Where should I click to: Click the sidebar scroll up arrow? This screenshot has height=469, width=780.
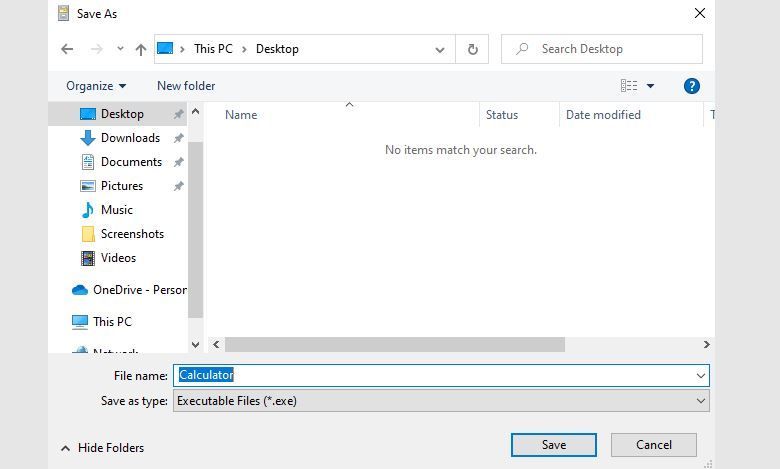195,111
